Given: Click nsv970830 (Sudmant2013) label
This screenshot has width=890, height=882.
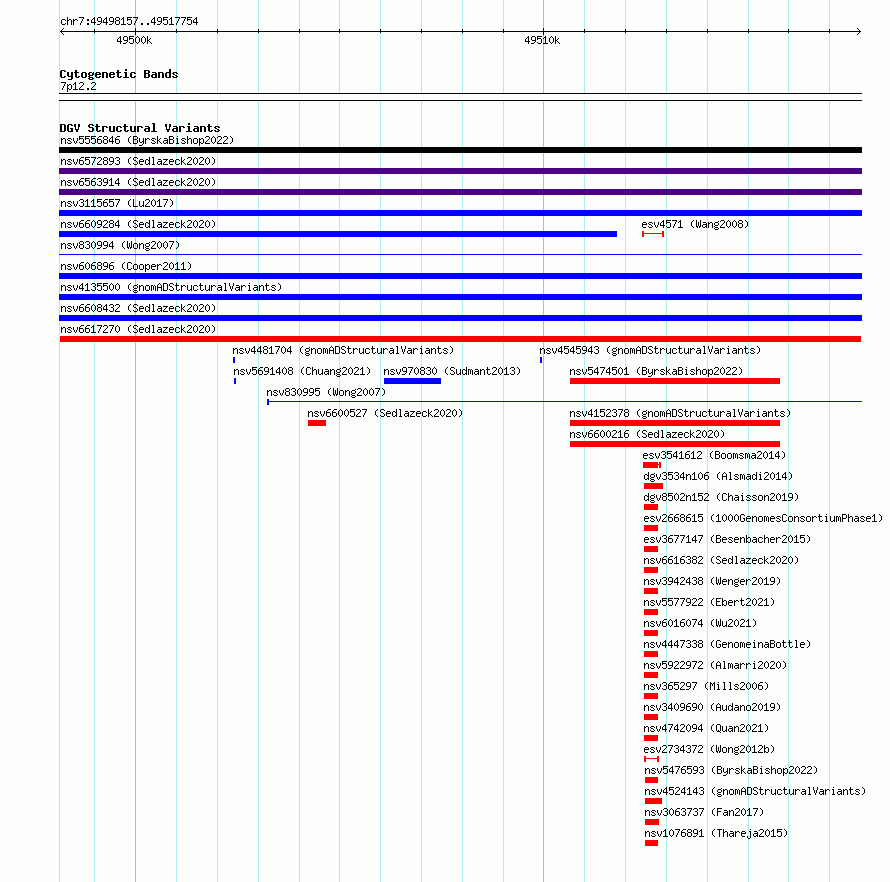Looking at the screenshot, I should 452,371.
